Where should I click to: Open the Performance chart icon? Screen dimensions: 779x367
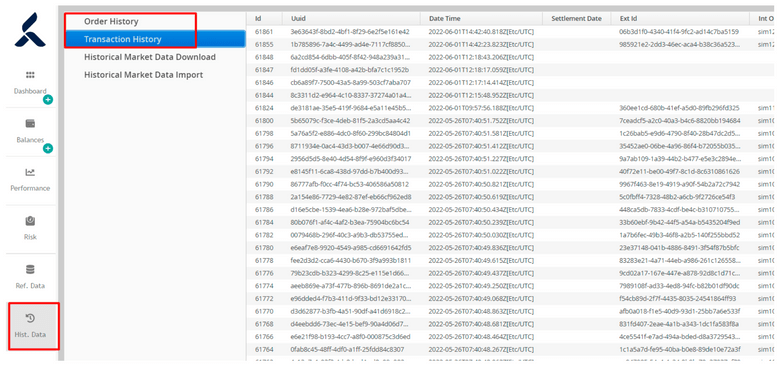30,172
